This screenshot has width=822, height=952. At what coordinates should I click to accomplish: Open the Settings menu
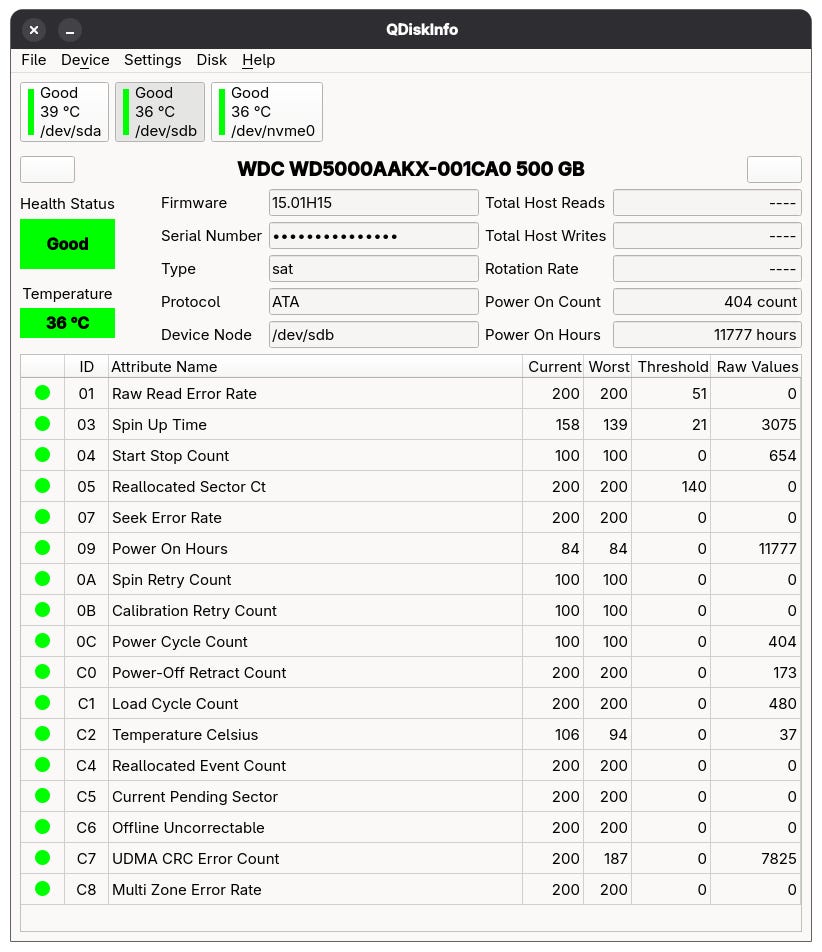(x=152, y=60)
